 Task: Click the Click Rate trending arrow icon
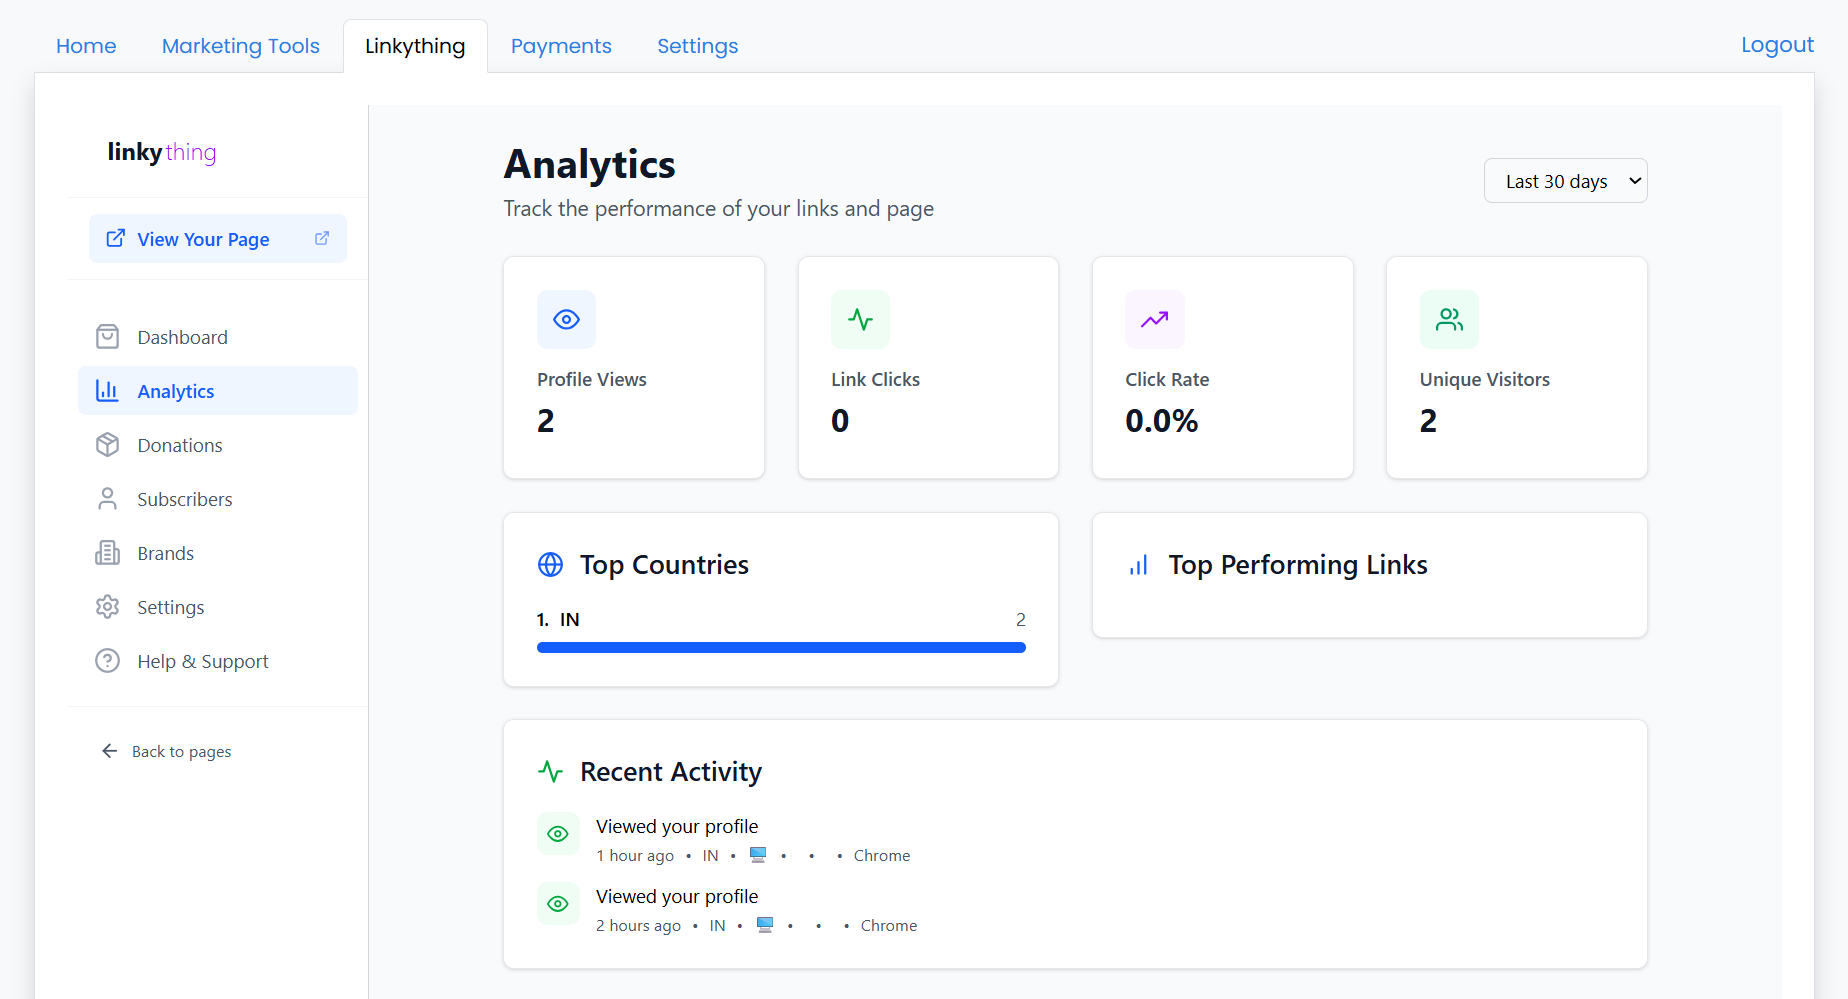pyautogui.click(x=1154, y=320)
